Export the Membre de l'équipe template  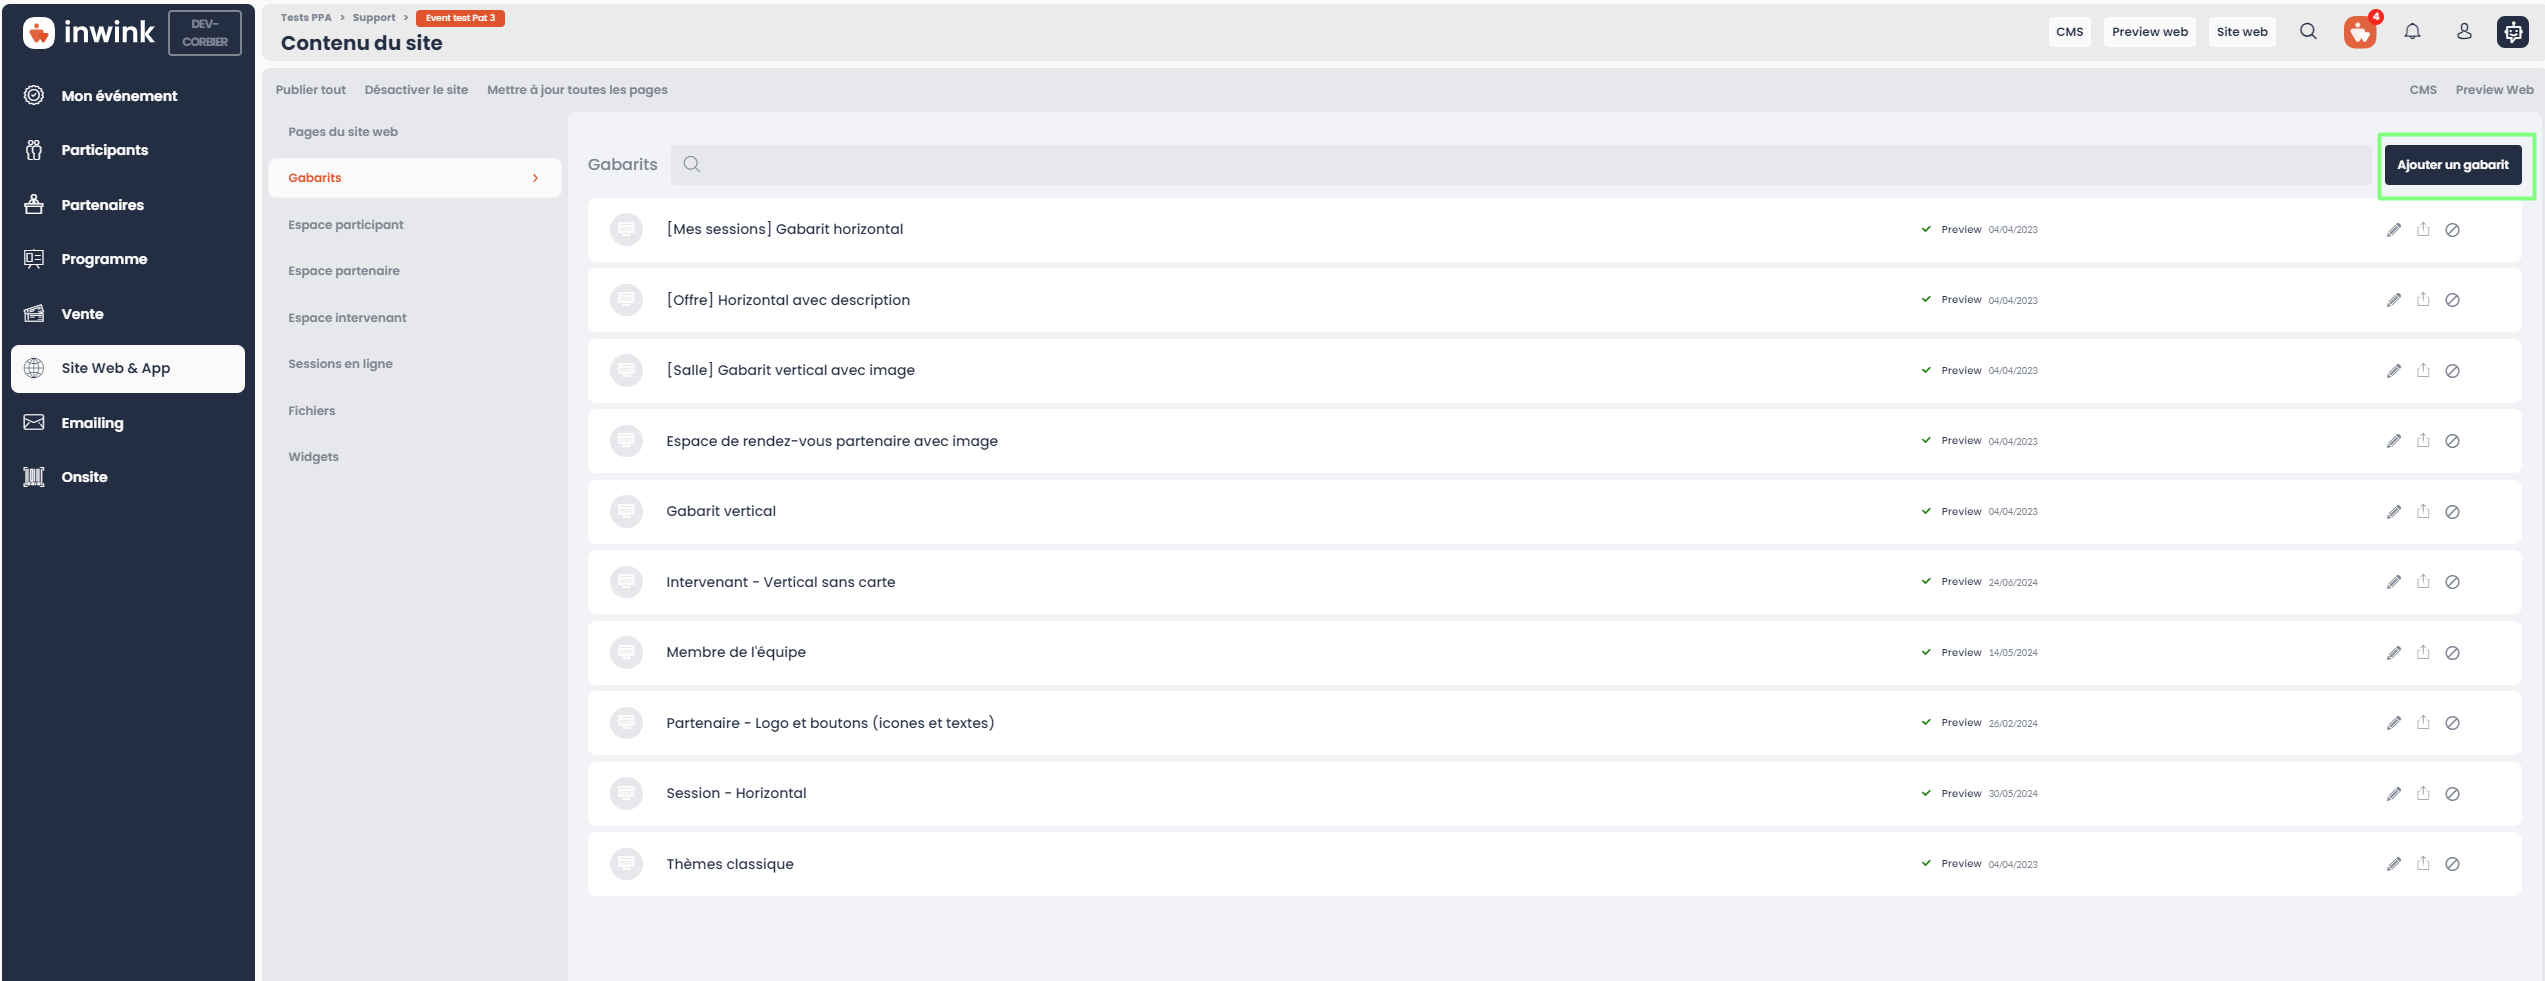click(x=2423, y=652)
